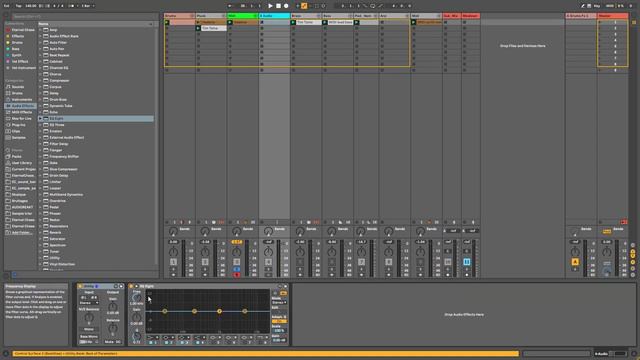640x360 pixels.
Task: Toggle EQ Eight band 1 activator
Action: 151,342
